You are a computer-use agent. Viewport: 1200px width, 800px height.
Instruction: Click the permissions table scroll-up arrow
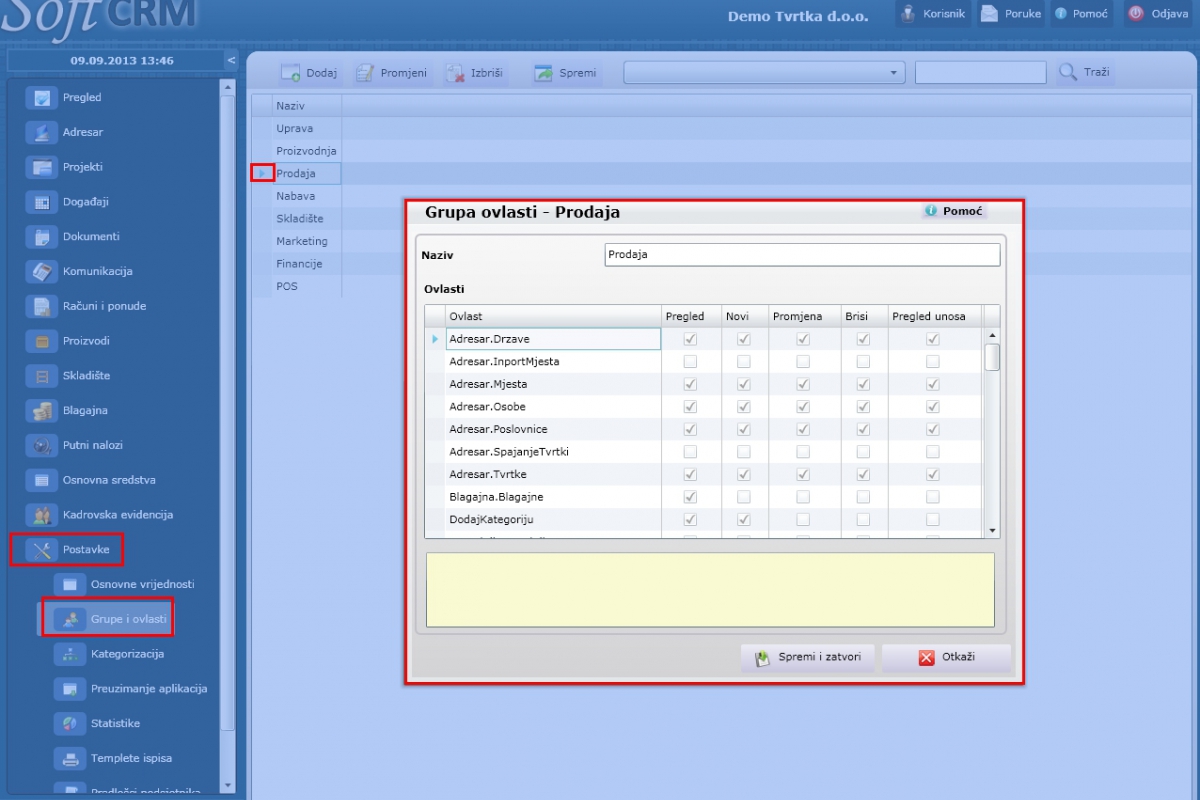point(992,336)
